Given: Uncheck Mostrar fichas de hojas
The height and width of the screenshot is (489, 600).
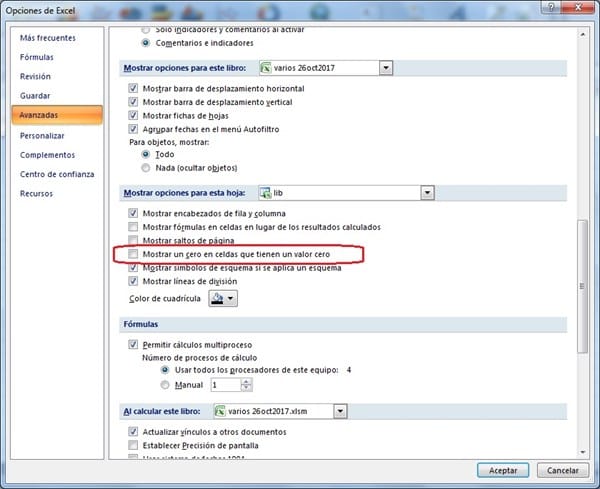Looking at the screenshot, I should (x=133, y=116).
